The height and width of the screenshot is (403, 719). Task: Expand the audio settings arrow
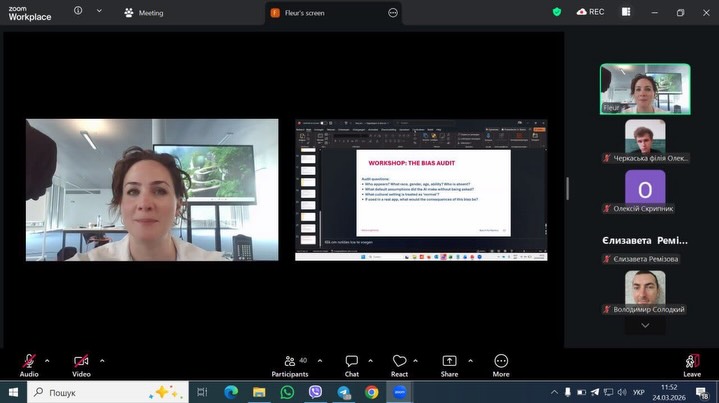point(49,360)
